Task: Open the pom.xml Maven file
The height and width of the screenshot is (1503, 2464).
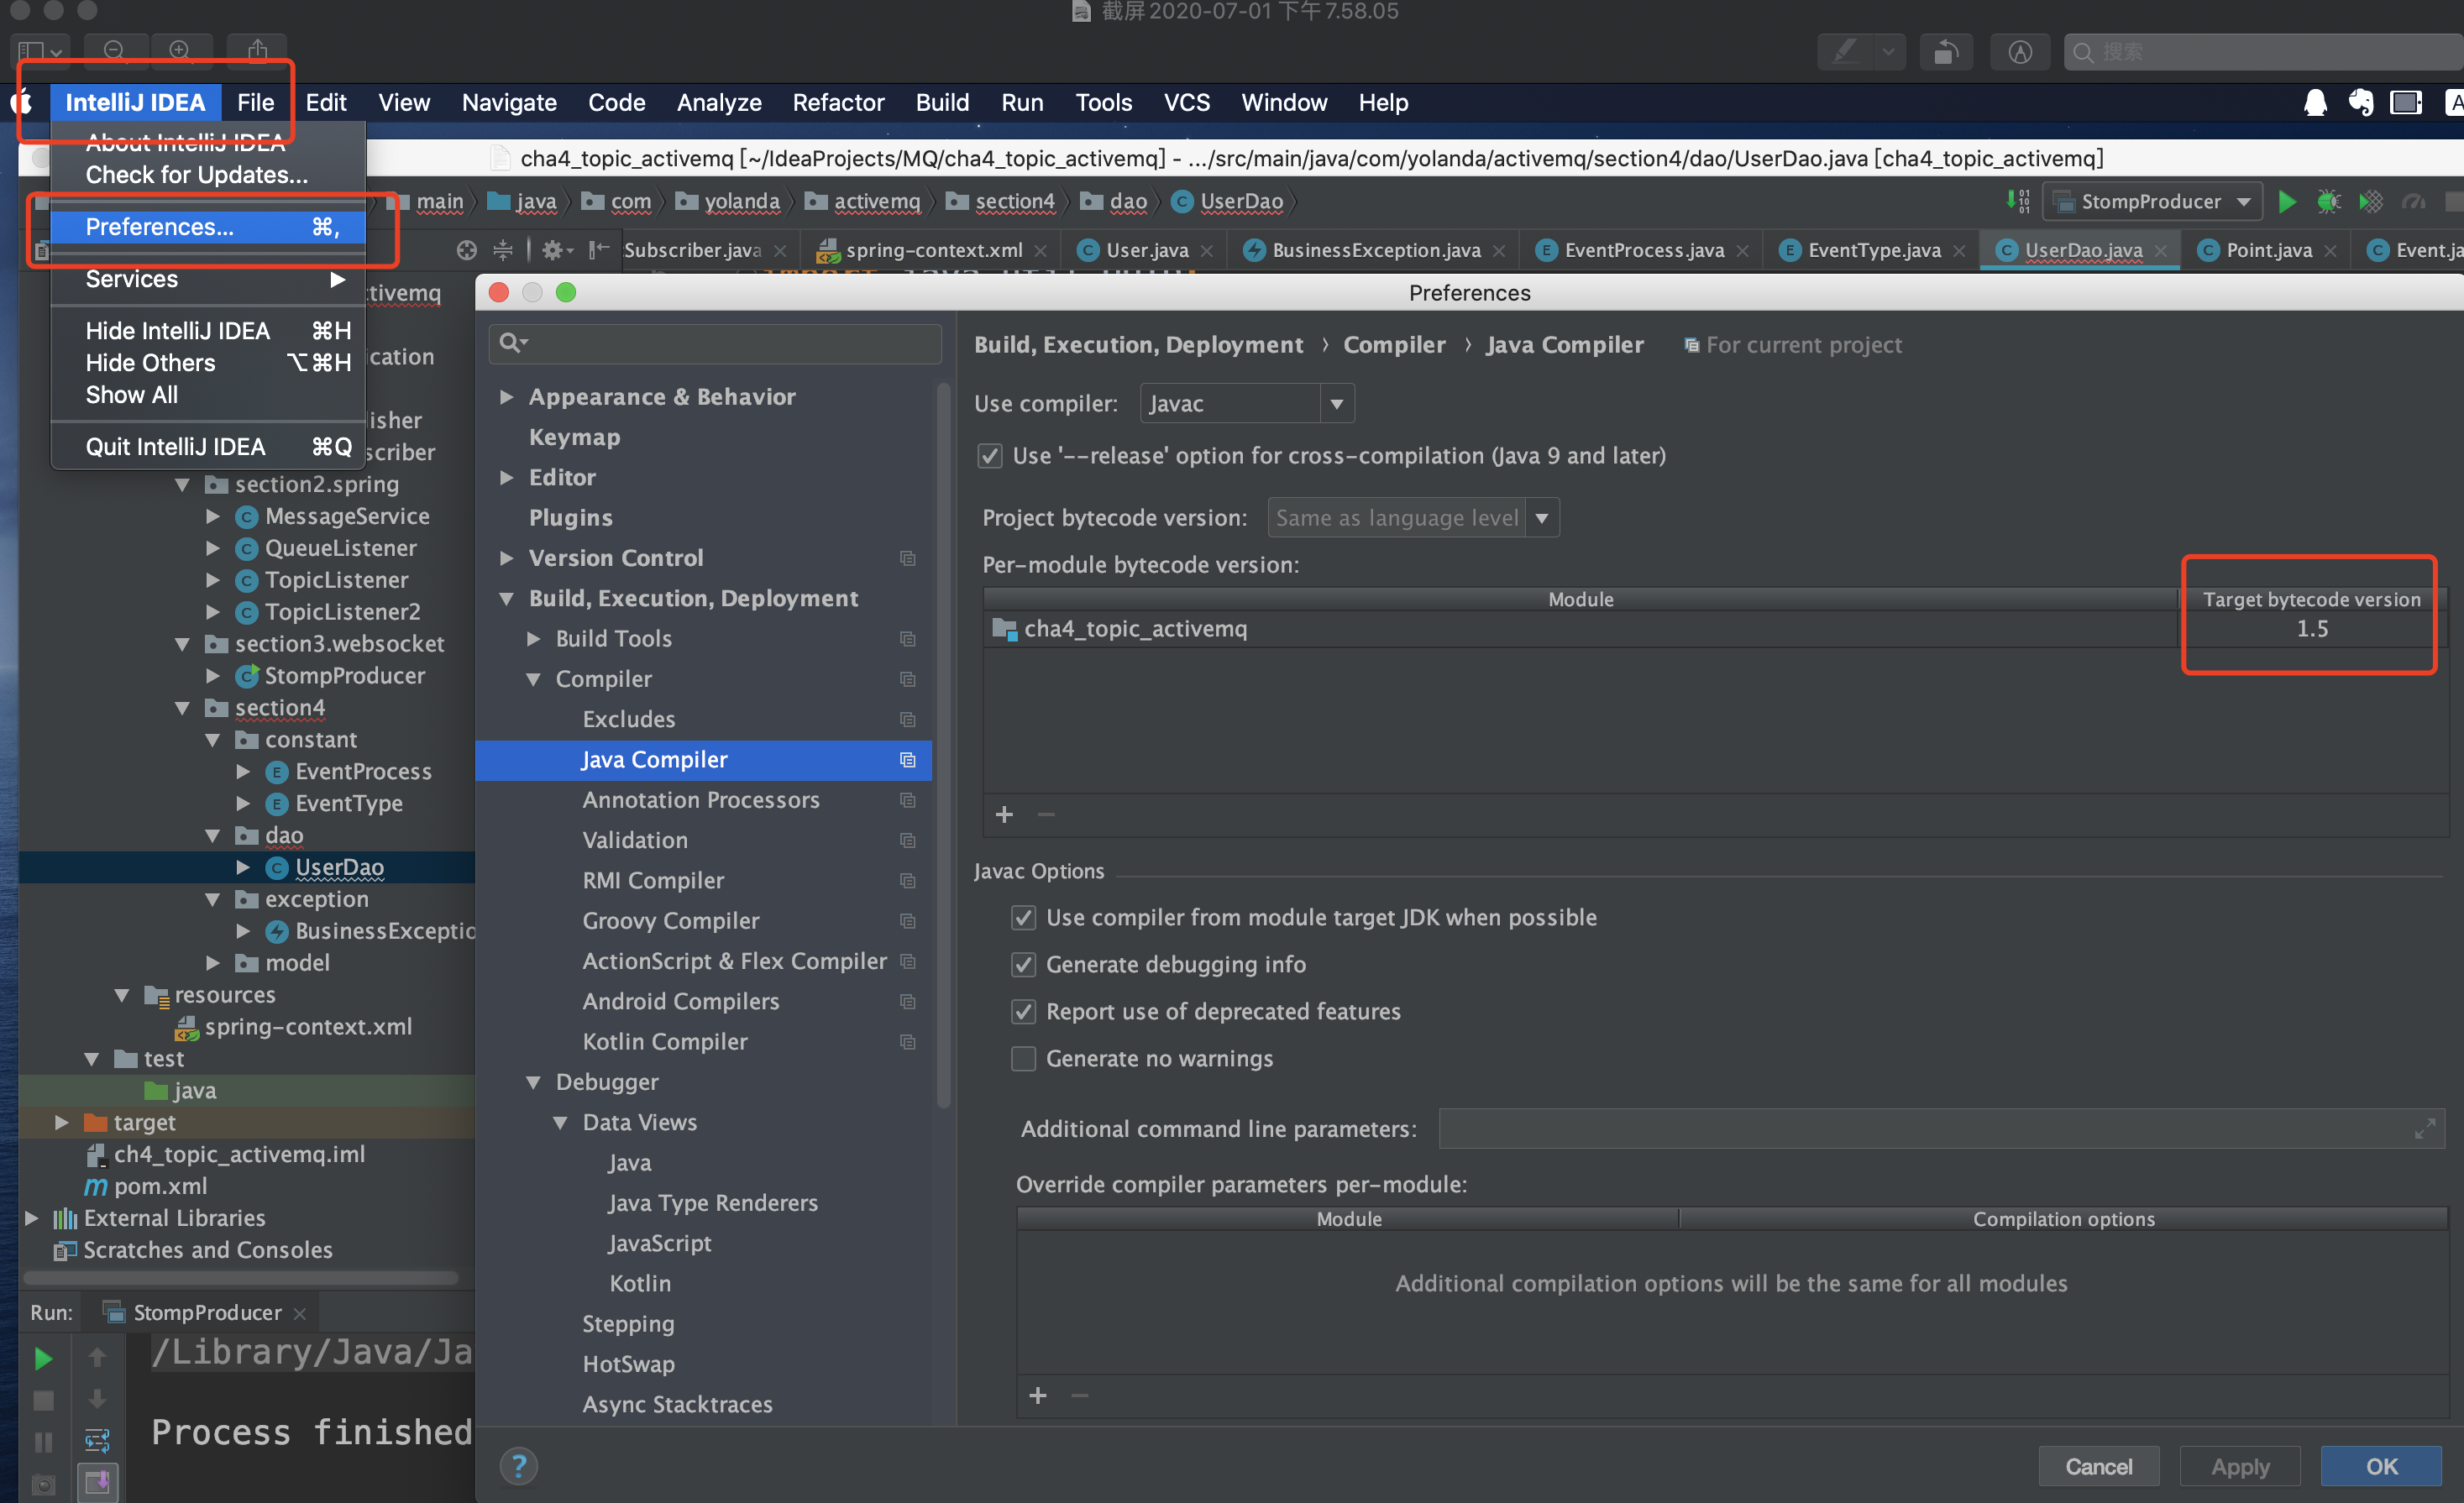Action: point(160,1186)
